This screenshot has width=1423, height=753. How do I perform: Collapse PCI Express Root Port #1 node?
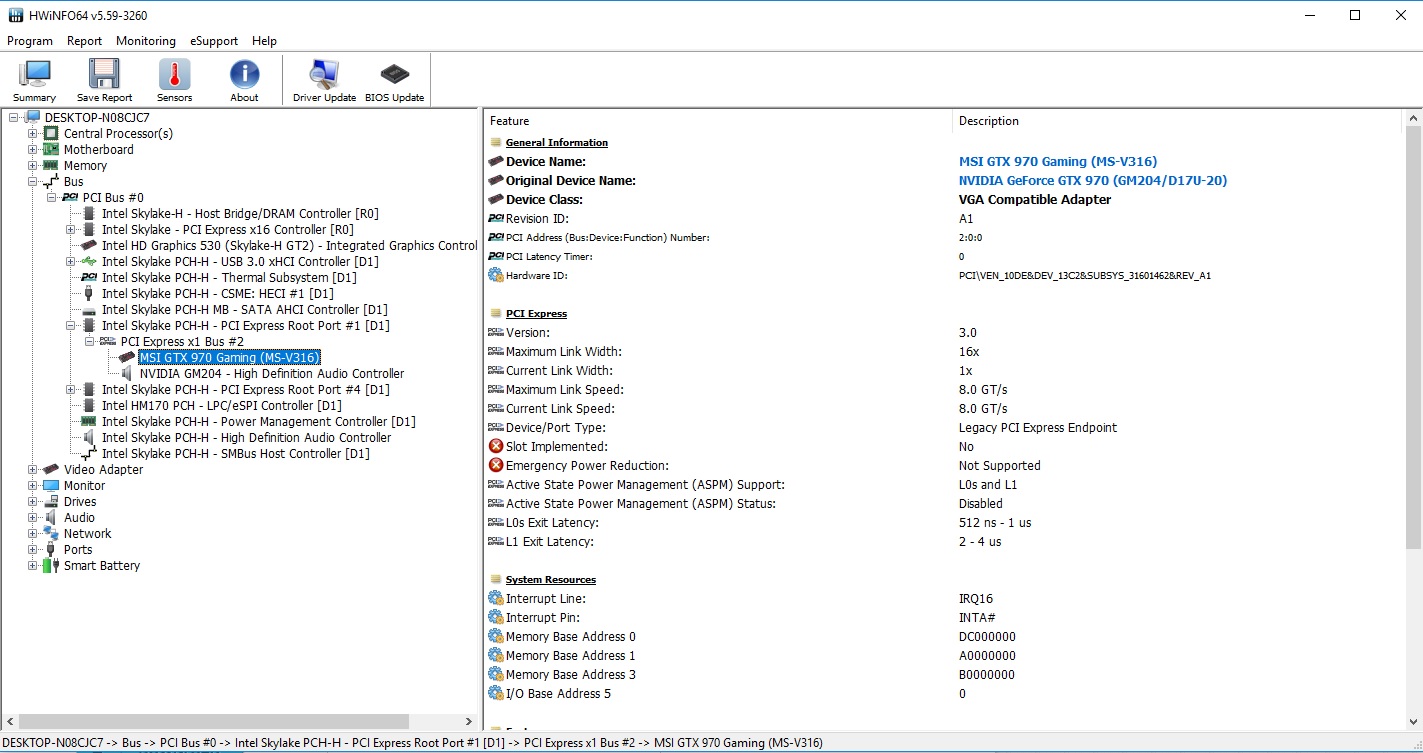[x=71, y=326]
